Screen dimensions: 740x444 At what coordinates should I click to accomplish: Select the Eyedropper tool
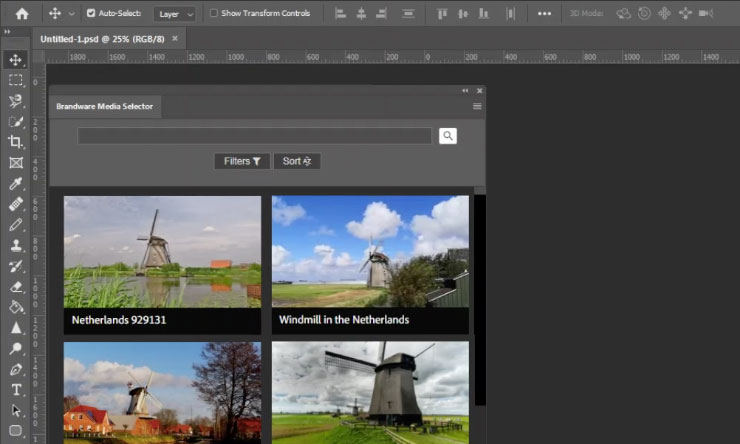(x=16, y=183)
